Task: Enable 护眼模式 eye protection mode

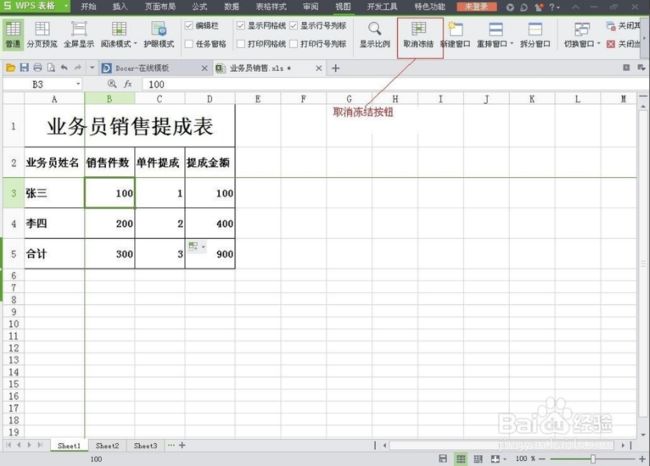Action: point(159,34)
